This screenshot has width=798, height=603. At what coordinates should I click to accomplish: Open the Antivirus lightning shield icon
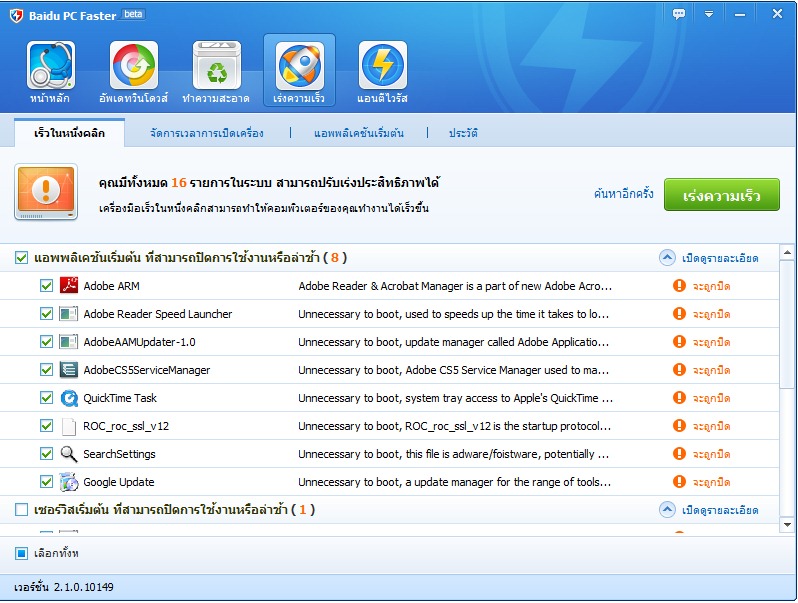382,66
